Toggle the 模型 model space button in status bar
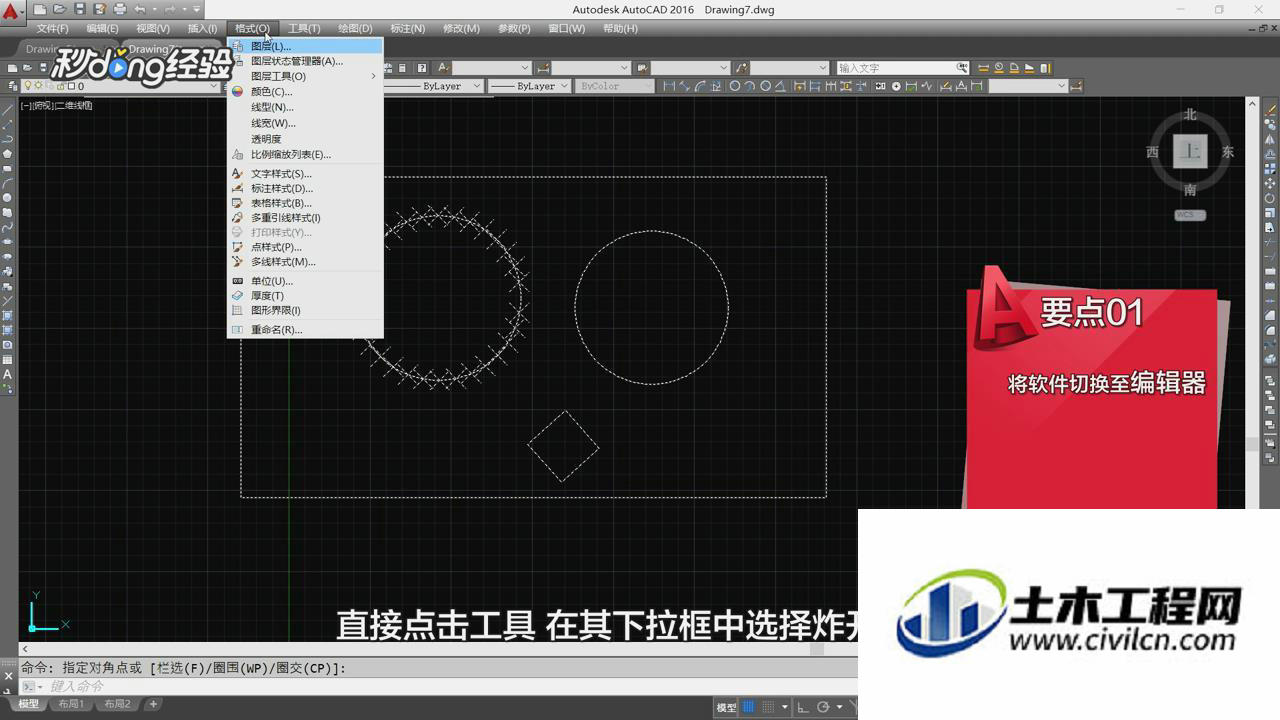The height and width of the screenshot is (720, 1280). pyautogui.click(x=726, y=707)
